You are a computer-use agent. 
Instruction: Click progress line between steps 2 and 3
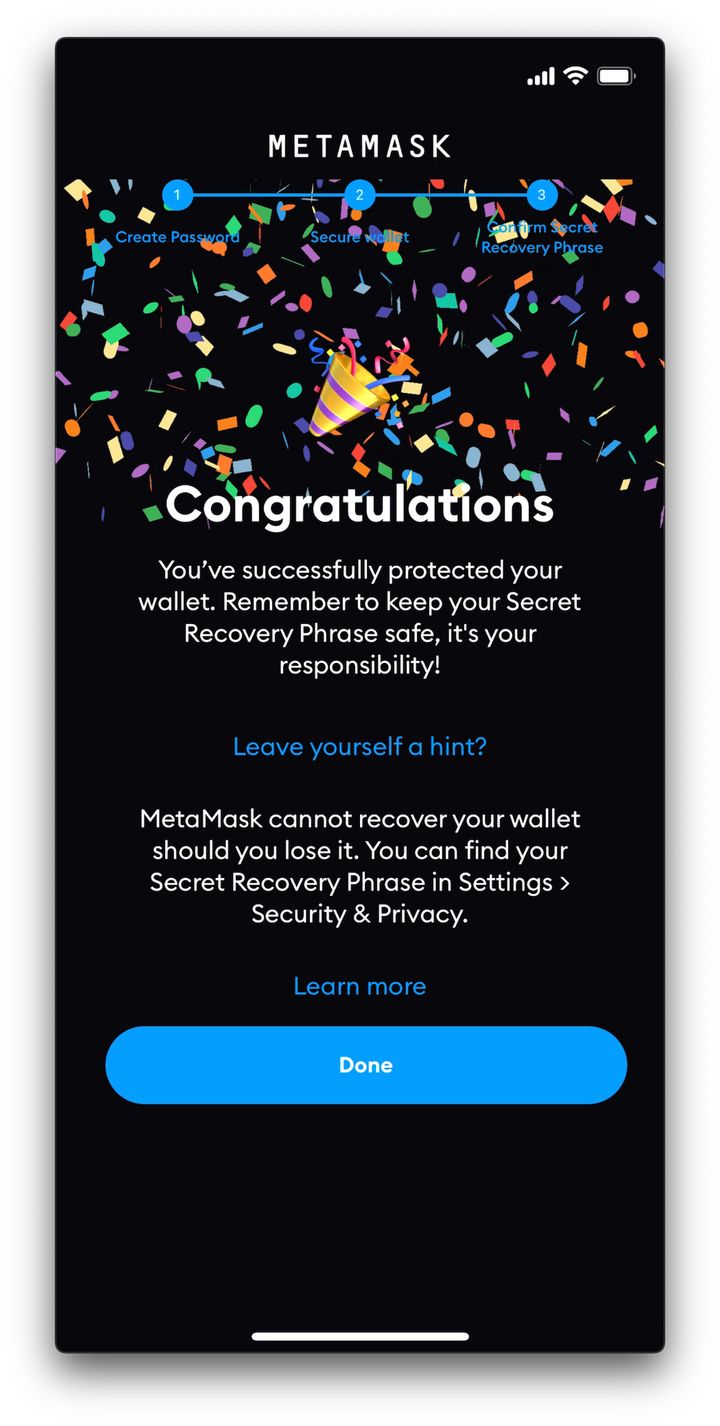[450, 195]
